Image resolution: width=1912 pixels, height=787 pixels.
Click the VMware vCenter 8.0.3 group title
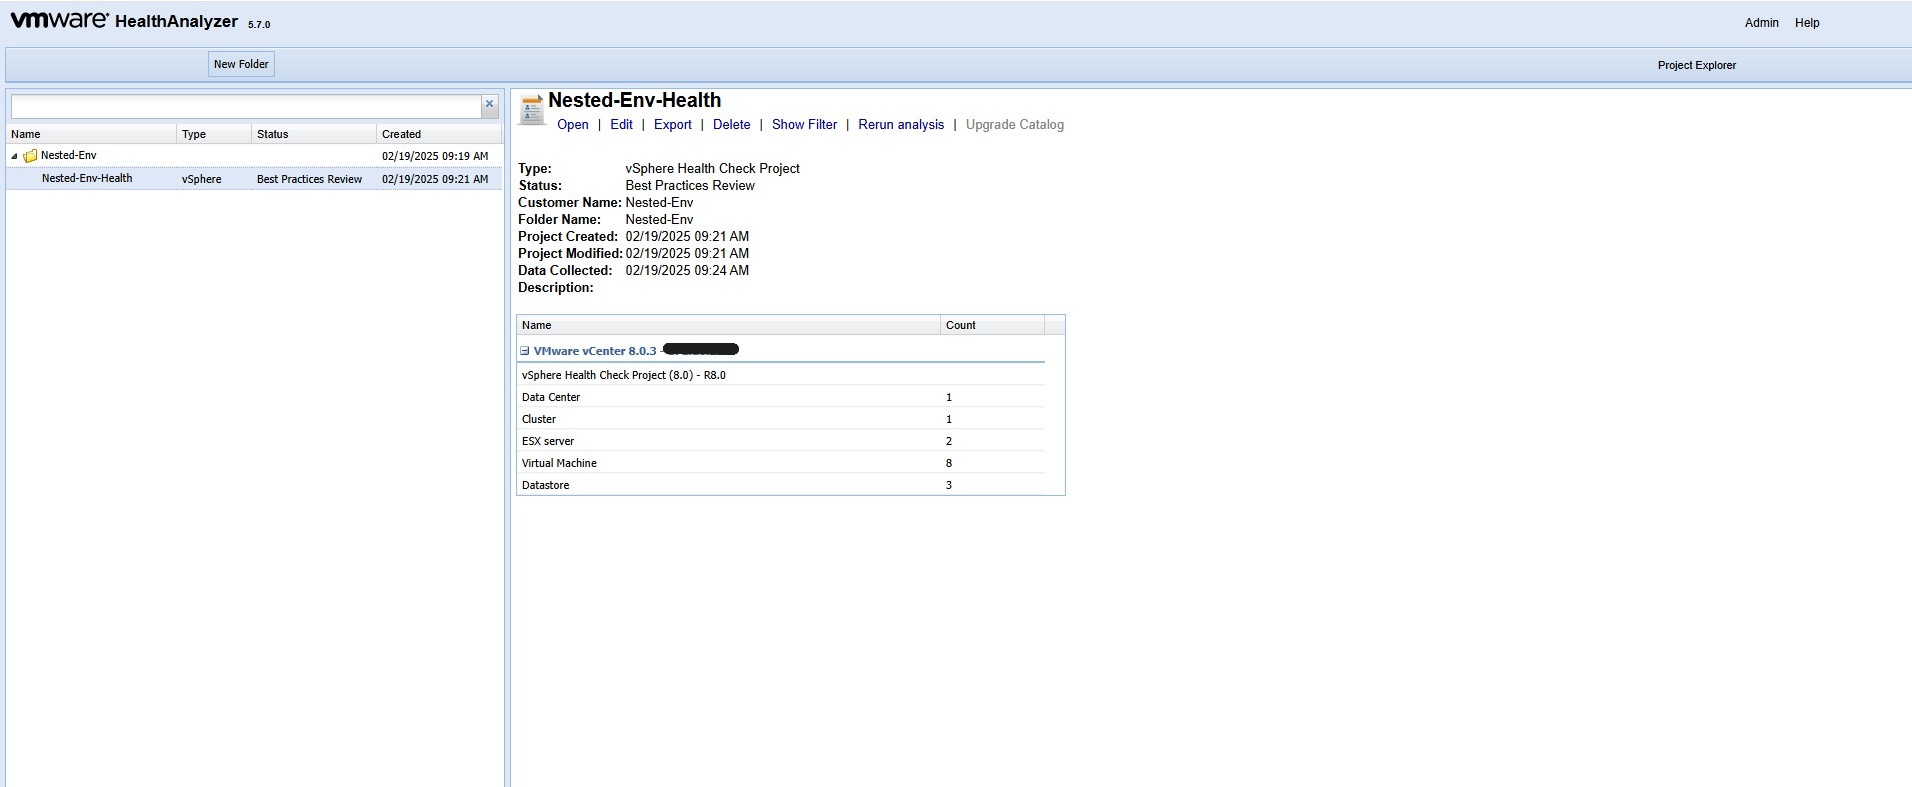595,351
